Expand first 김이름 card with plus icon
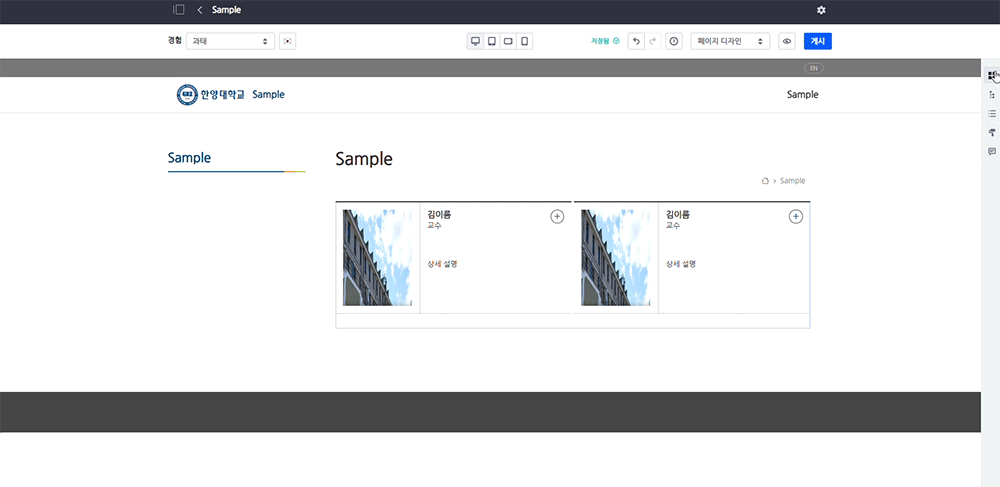The height and width of the screenshot is (487, 1000). 557,217
